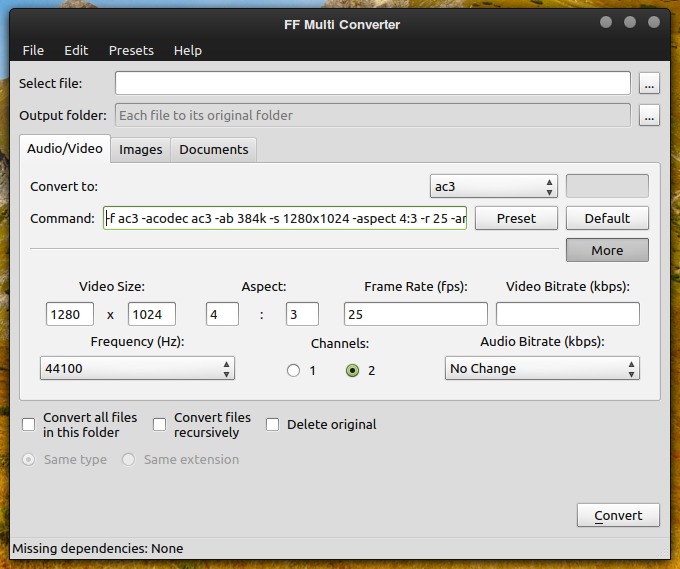This screenshot has width=680, height=569.
Task: Click the aspect field showing 4
Action: [x=222, y=314]
